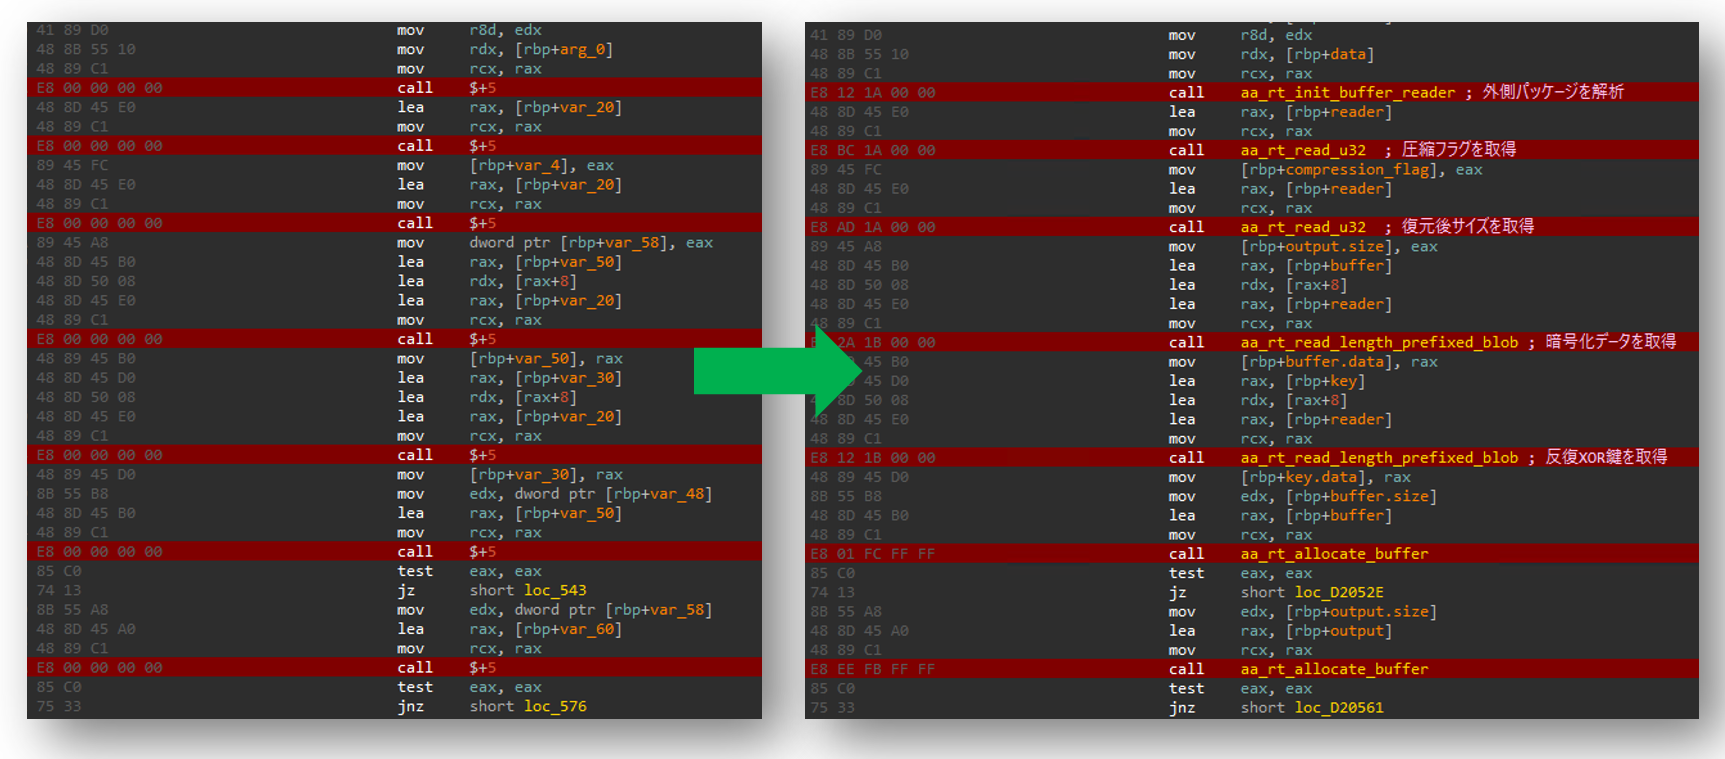Click edx, dword ptr [rbp+var_58] operand
Viewport: 1725px width, 759px height.
click(591, 610)
